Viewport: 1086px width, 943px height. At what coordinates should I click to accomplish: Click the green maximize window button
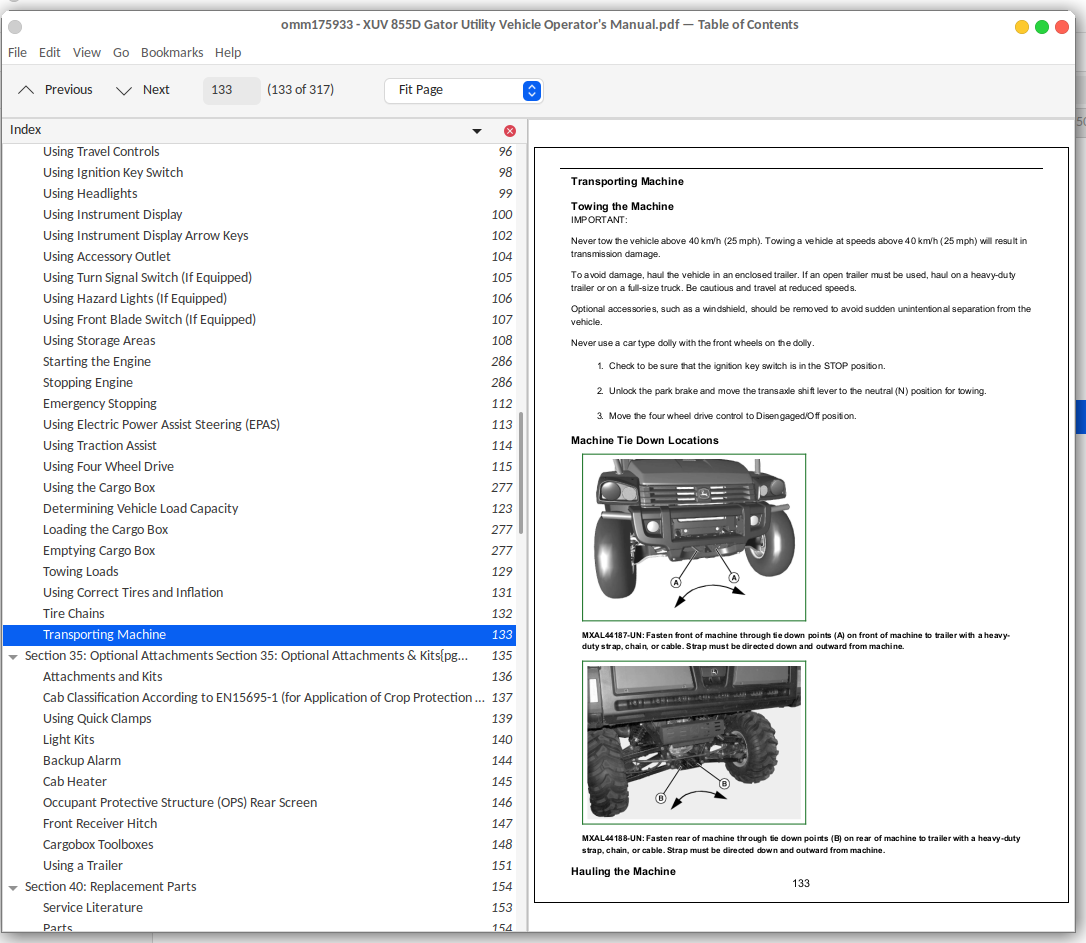click(1042, 27)
